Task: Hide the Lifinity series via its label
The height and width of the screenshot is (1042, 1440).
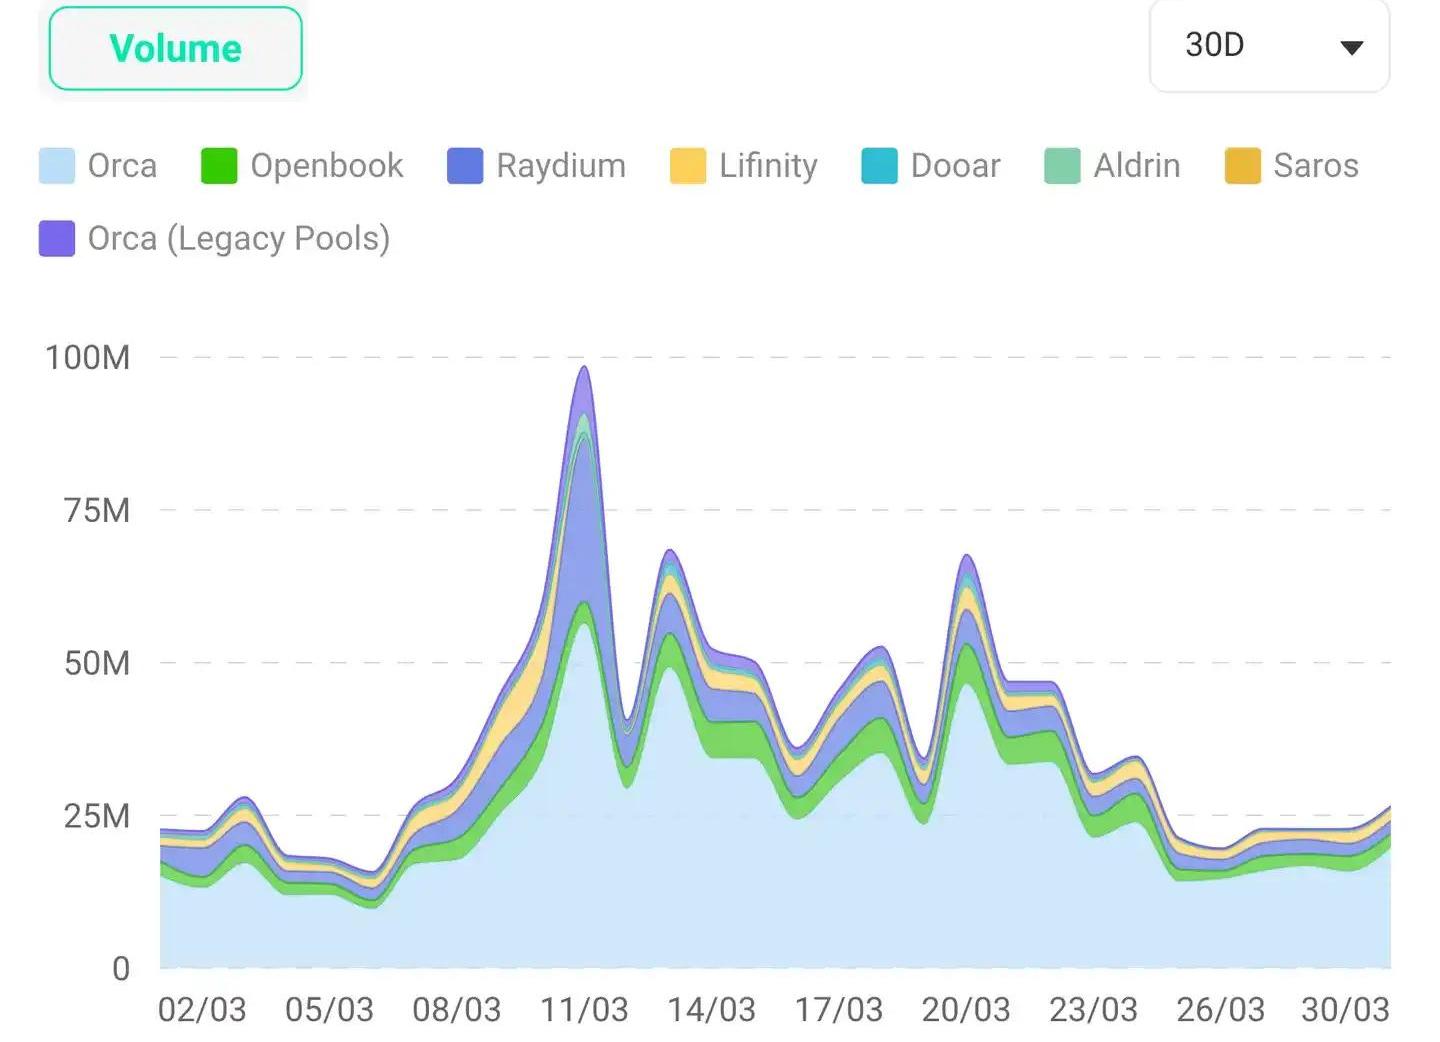Action: [x=768, y=166]
